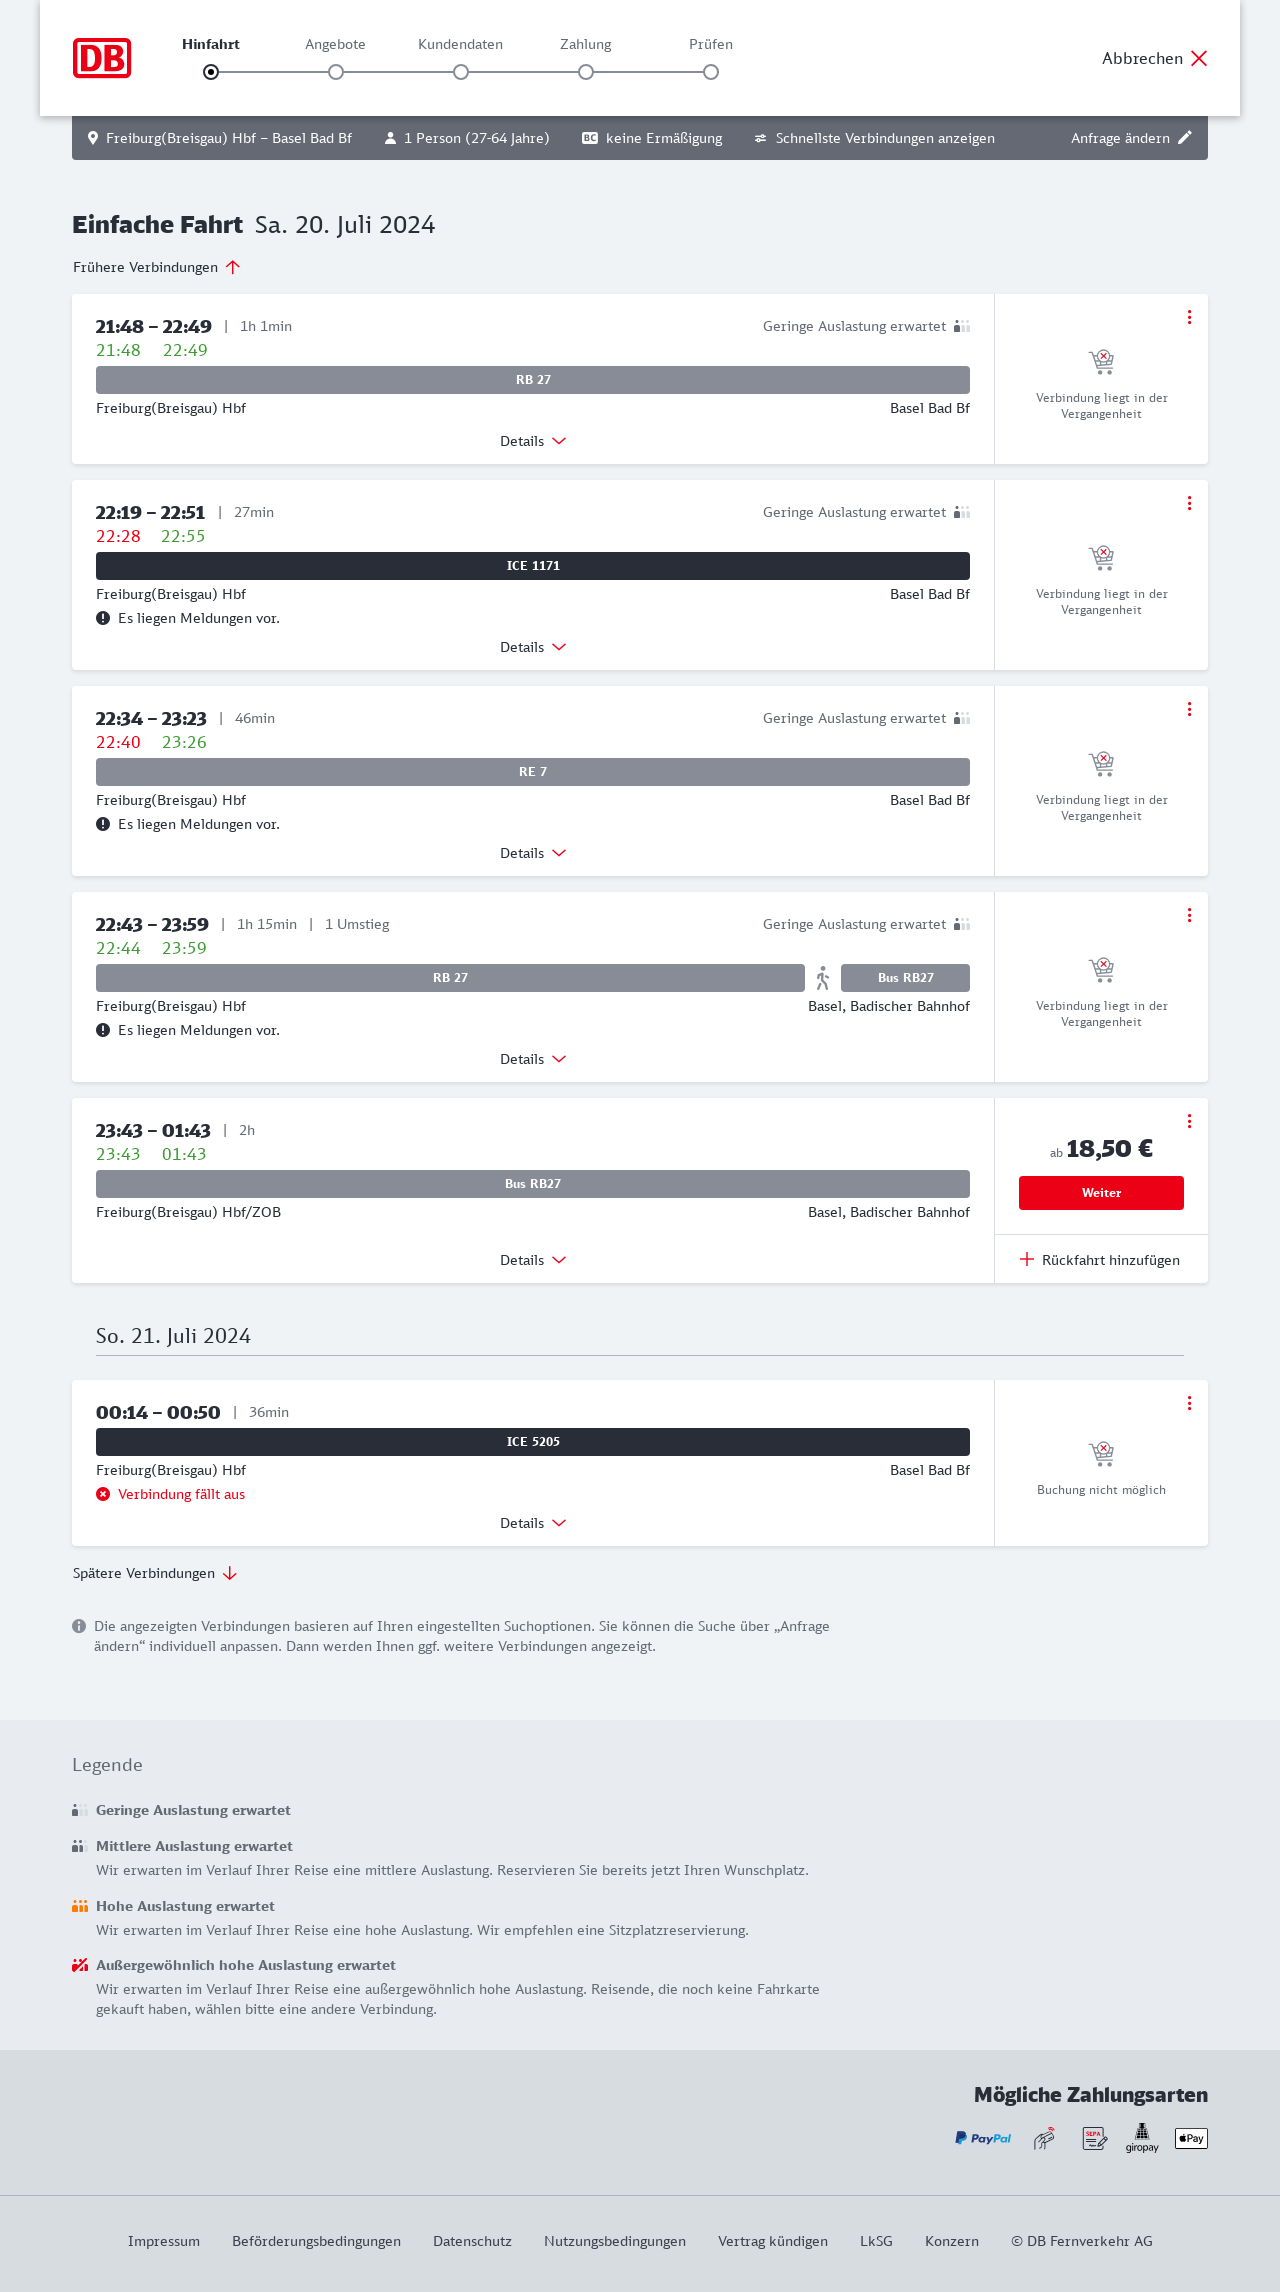Click the PayPal payment icon

pyautogui.click(x=983, y=2138)
